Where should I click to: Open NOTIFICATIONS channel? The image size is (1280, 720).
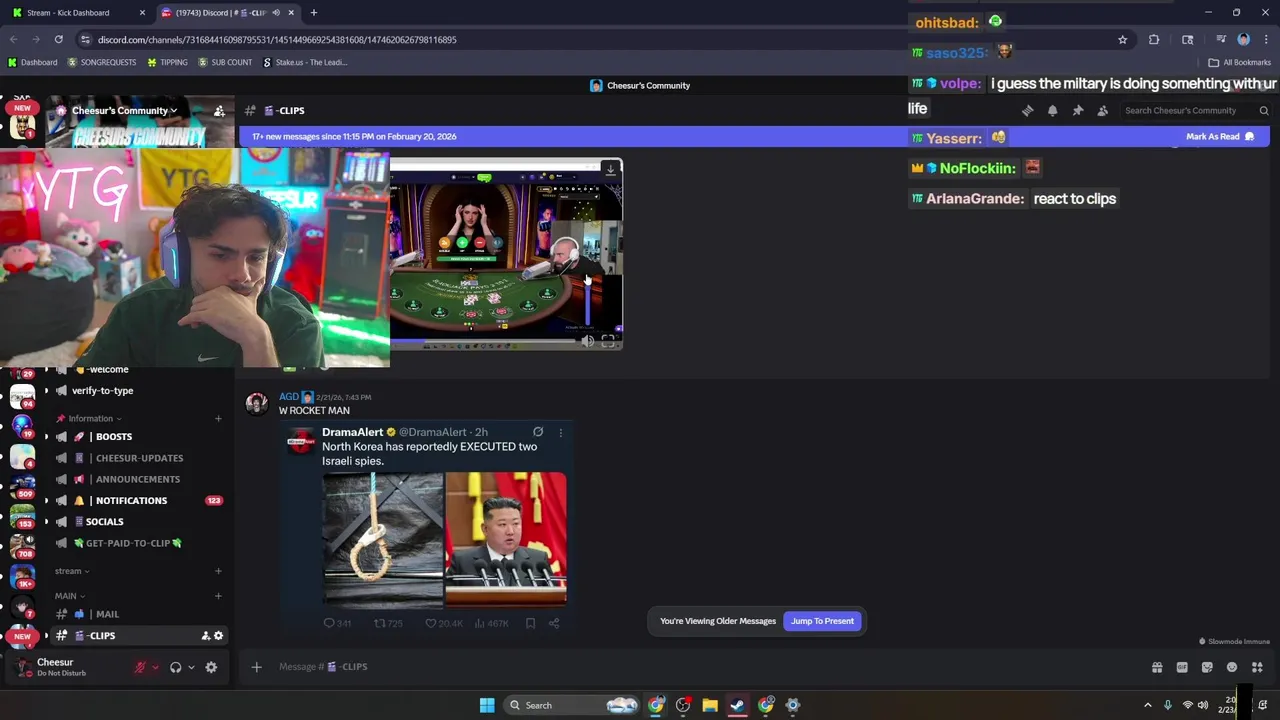[x=138, y=500]
